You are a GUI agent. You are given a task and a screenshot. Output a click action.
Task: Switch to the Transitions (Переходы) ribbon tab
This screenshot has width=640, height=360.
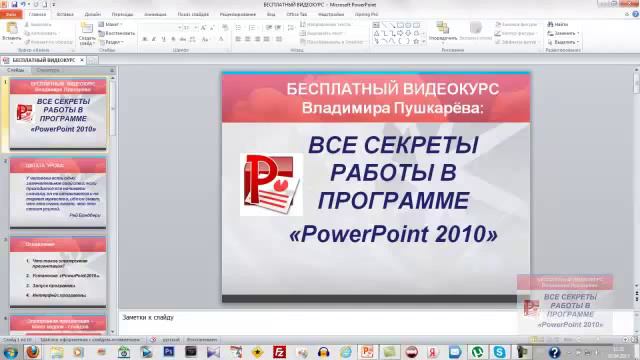(x=122, y=14)
